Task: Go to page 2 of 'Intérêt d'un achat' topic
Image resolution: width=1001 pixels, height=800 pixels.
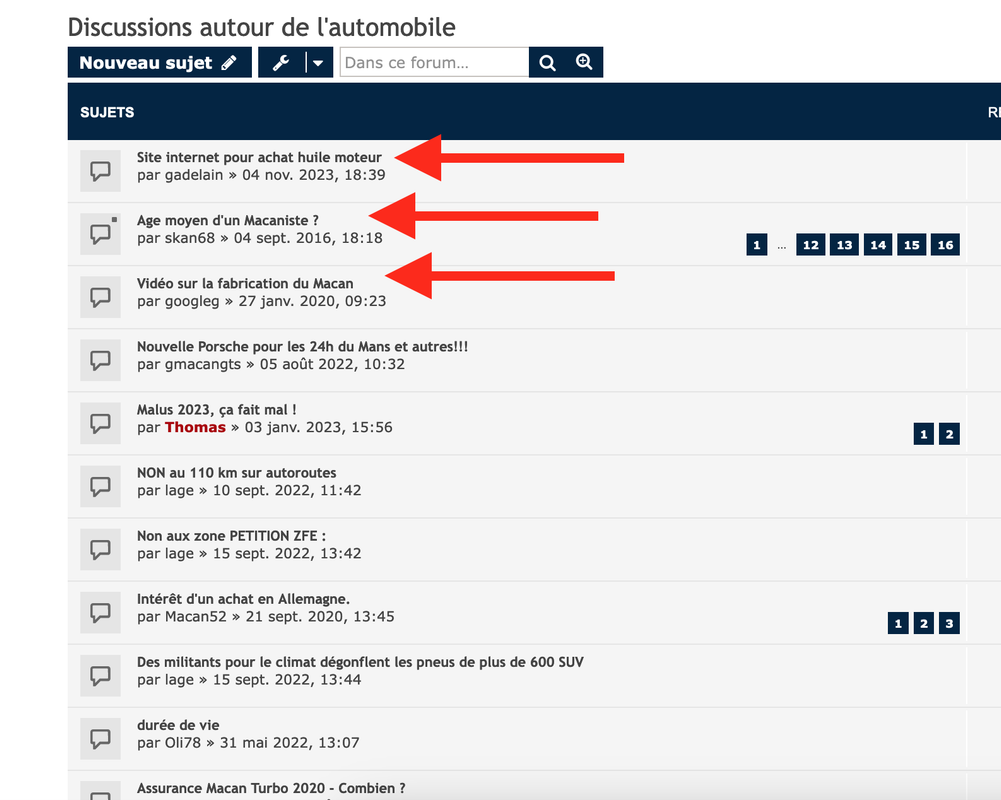Action: (924, 623)
